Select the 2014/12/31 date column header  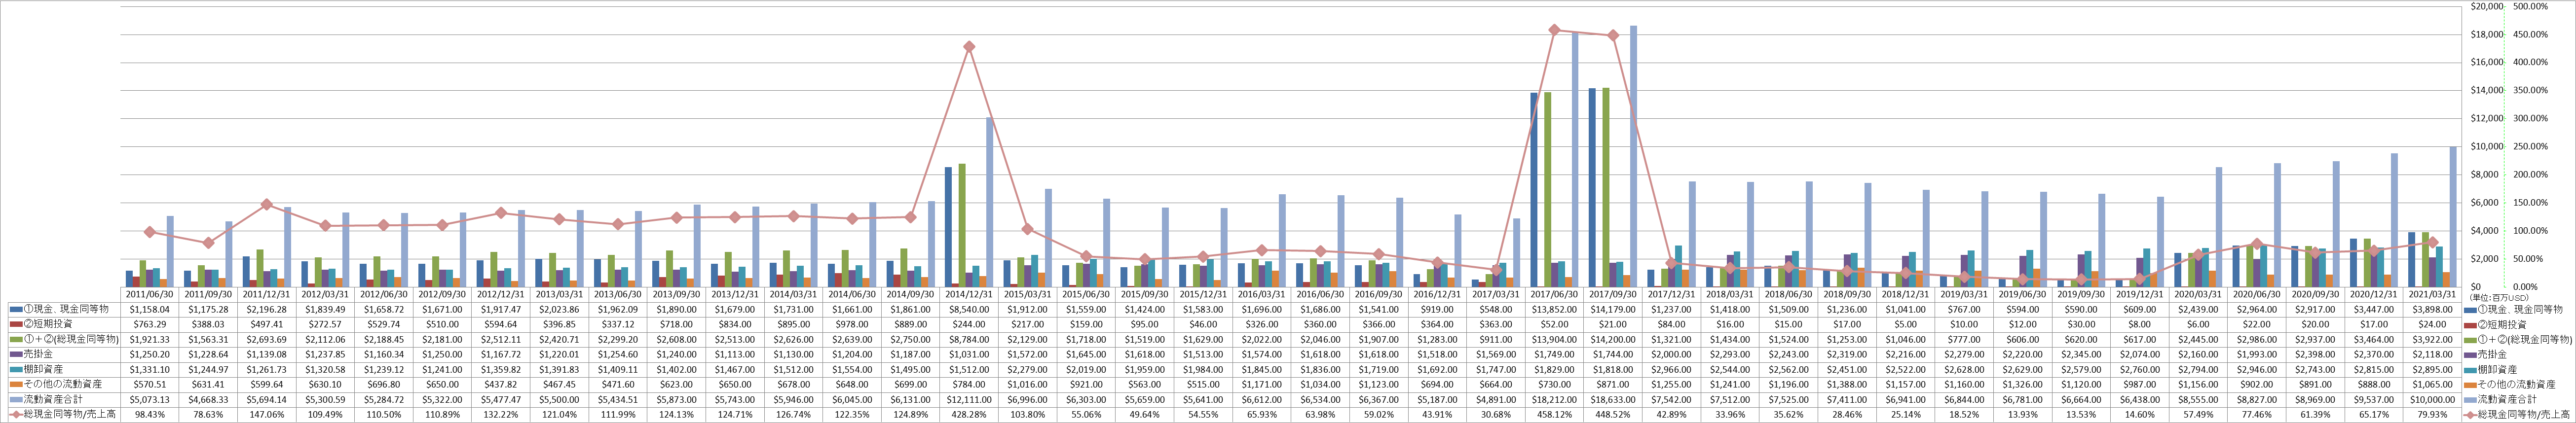(969, 295)
